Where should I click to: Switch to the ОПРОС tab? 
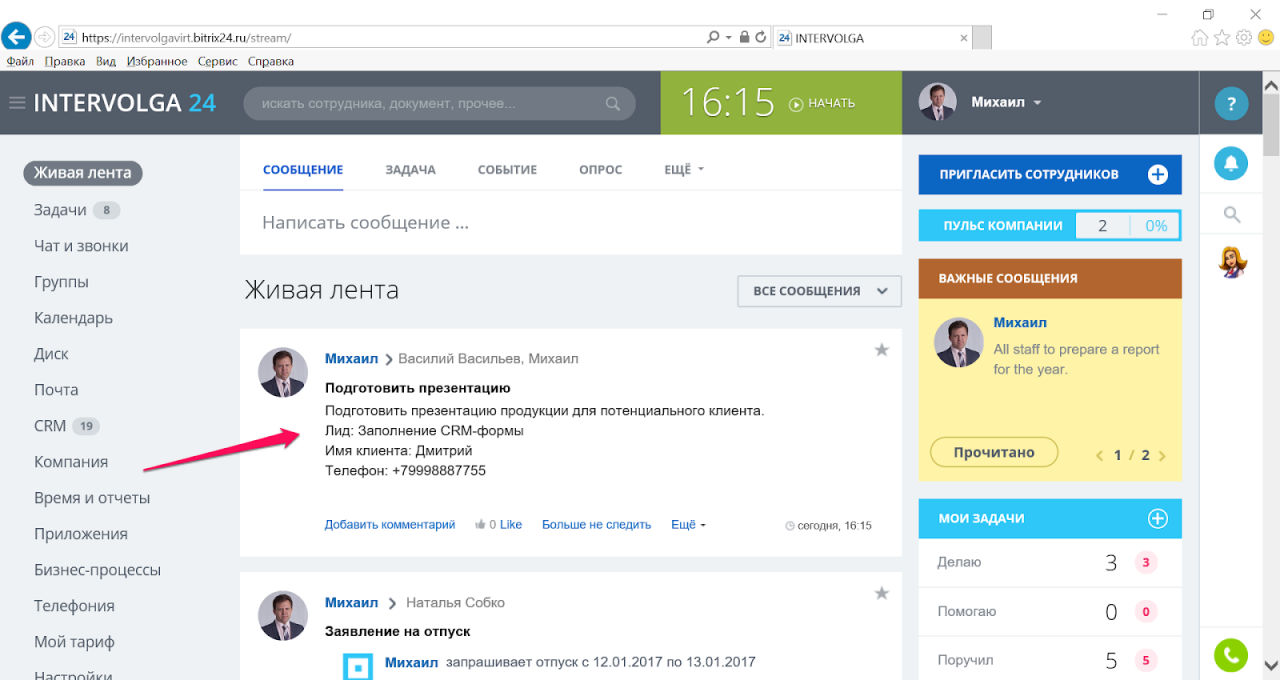tap(600, 169)
